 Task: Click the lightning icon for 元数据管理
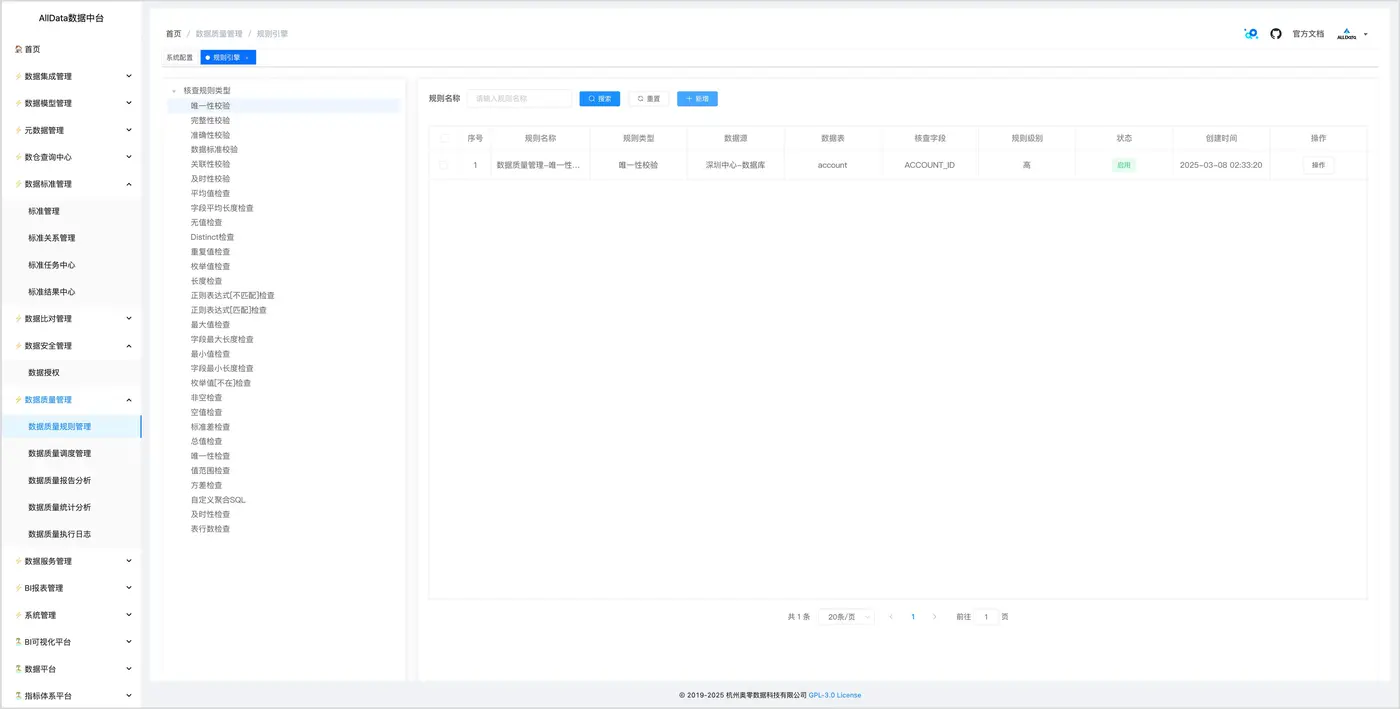point(18,130)
